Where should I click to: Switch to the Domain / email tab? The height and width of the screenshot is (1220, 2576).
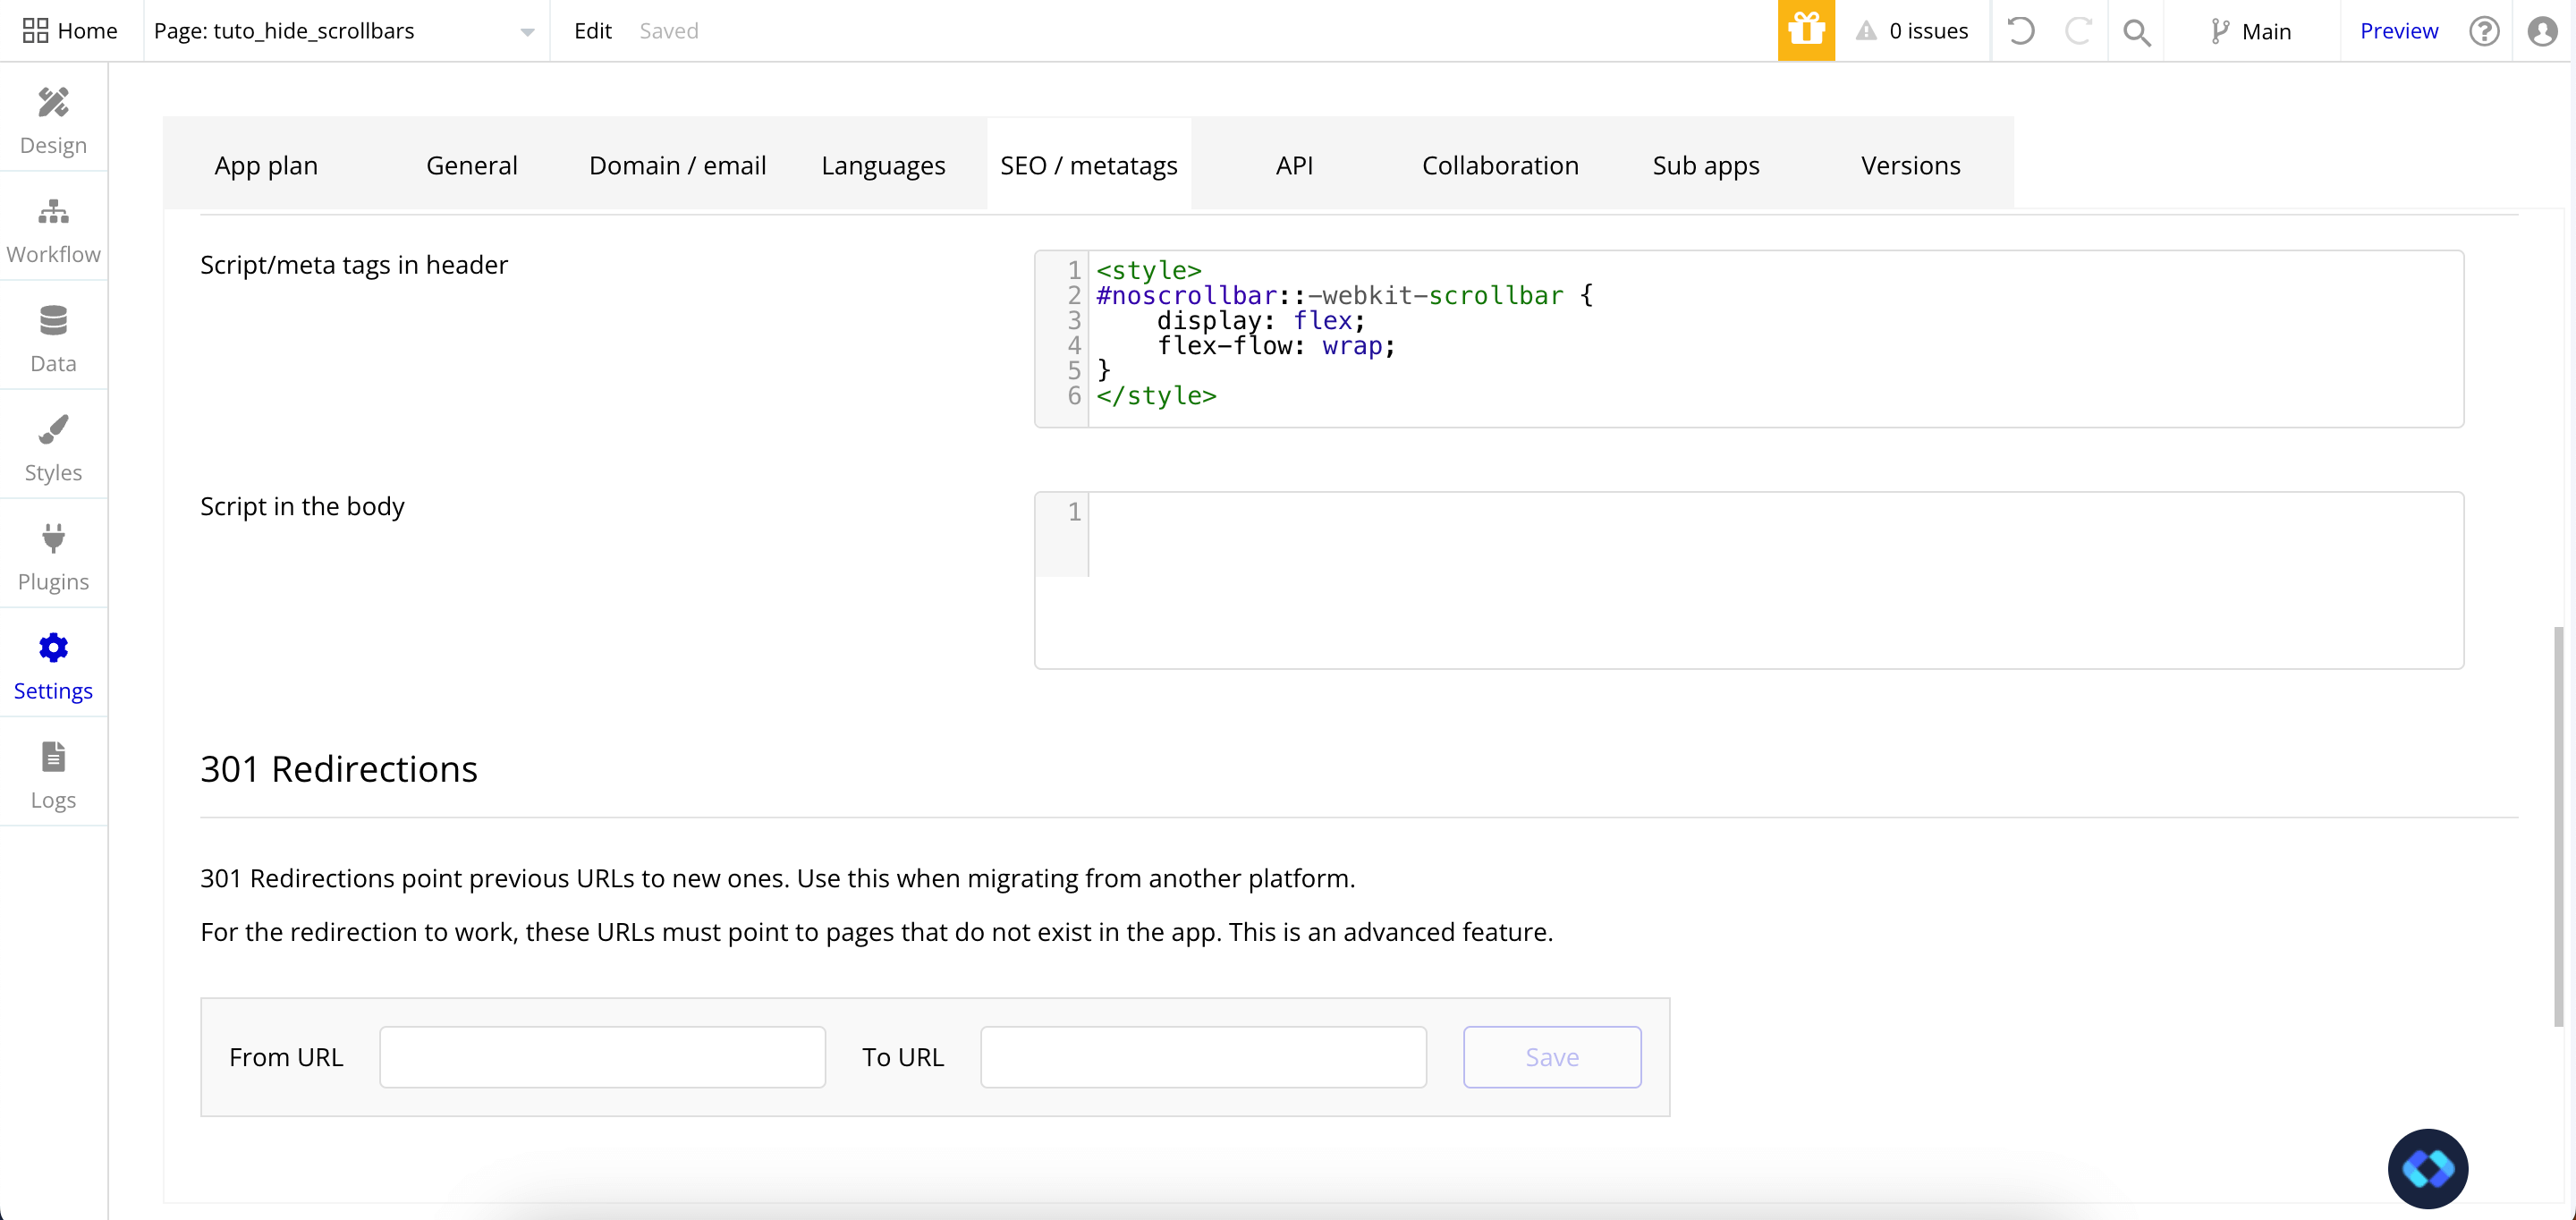[x=677, y=165]
